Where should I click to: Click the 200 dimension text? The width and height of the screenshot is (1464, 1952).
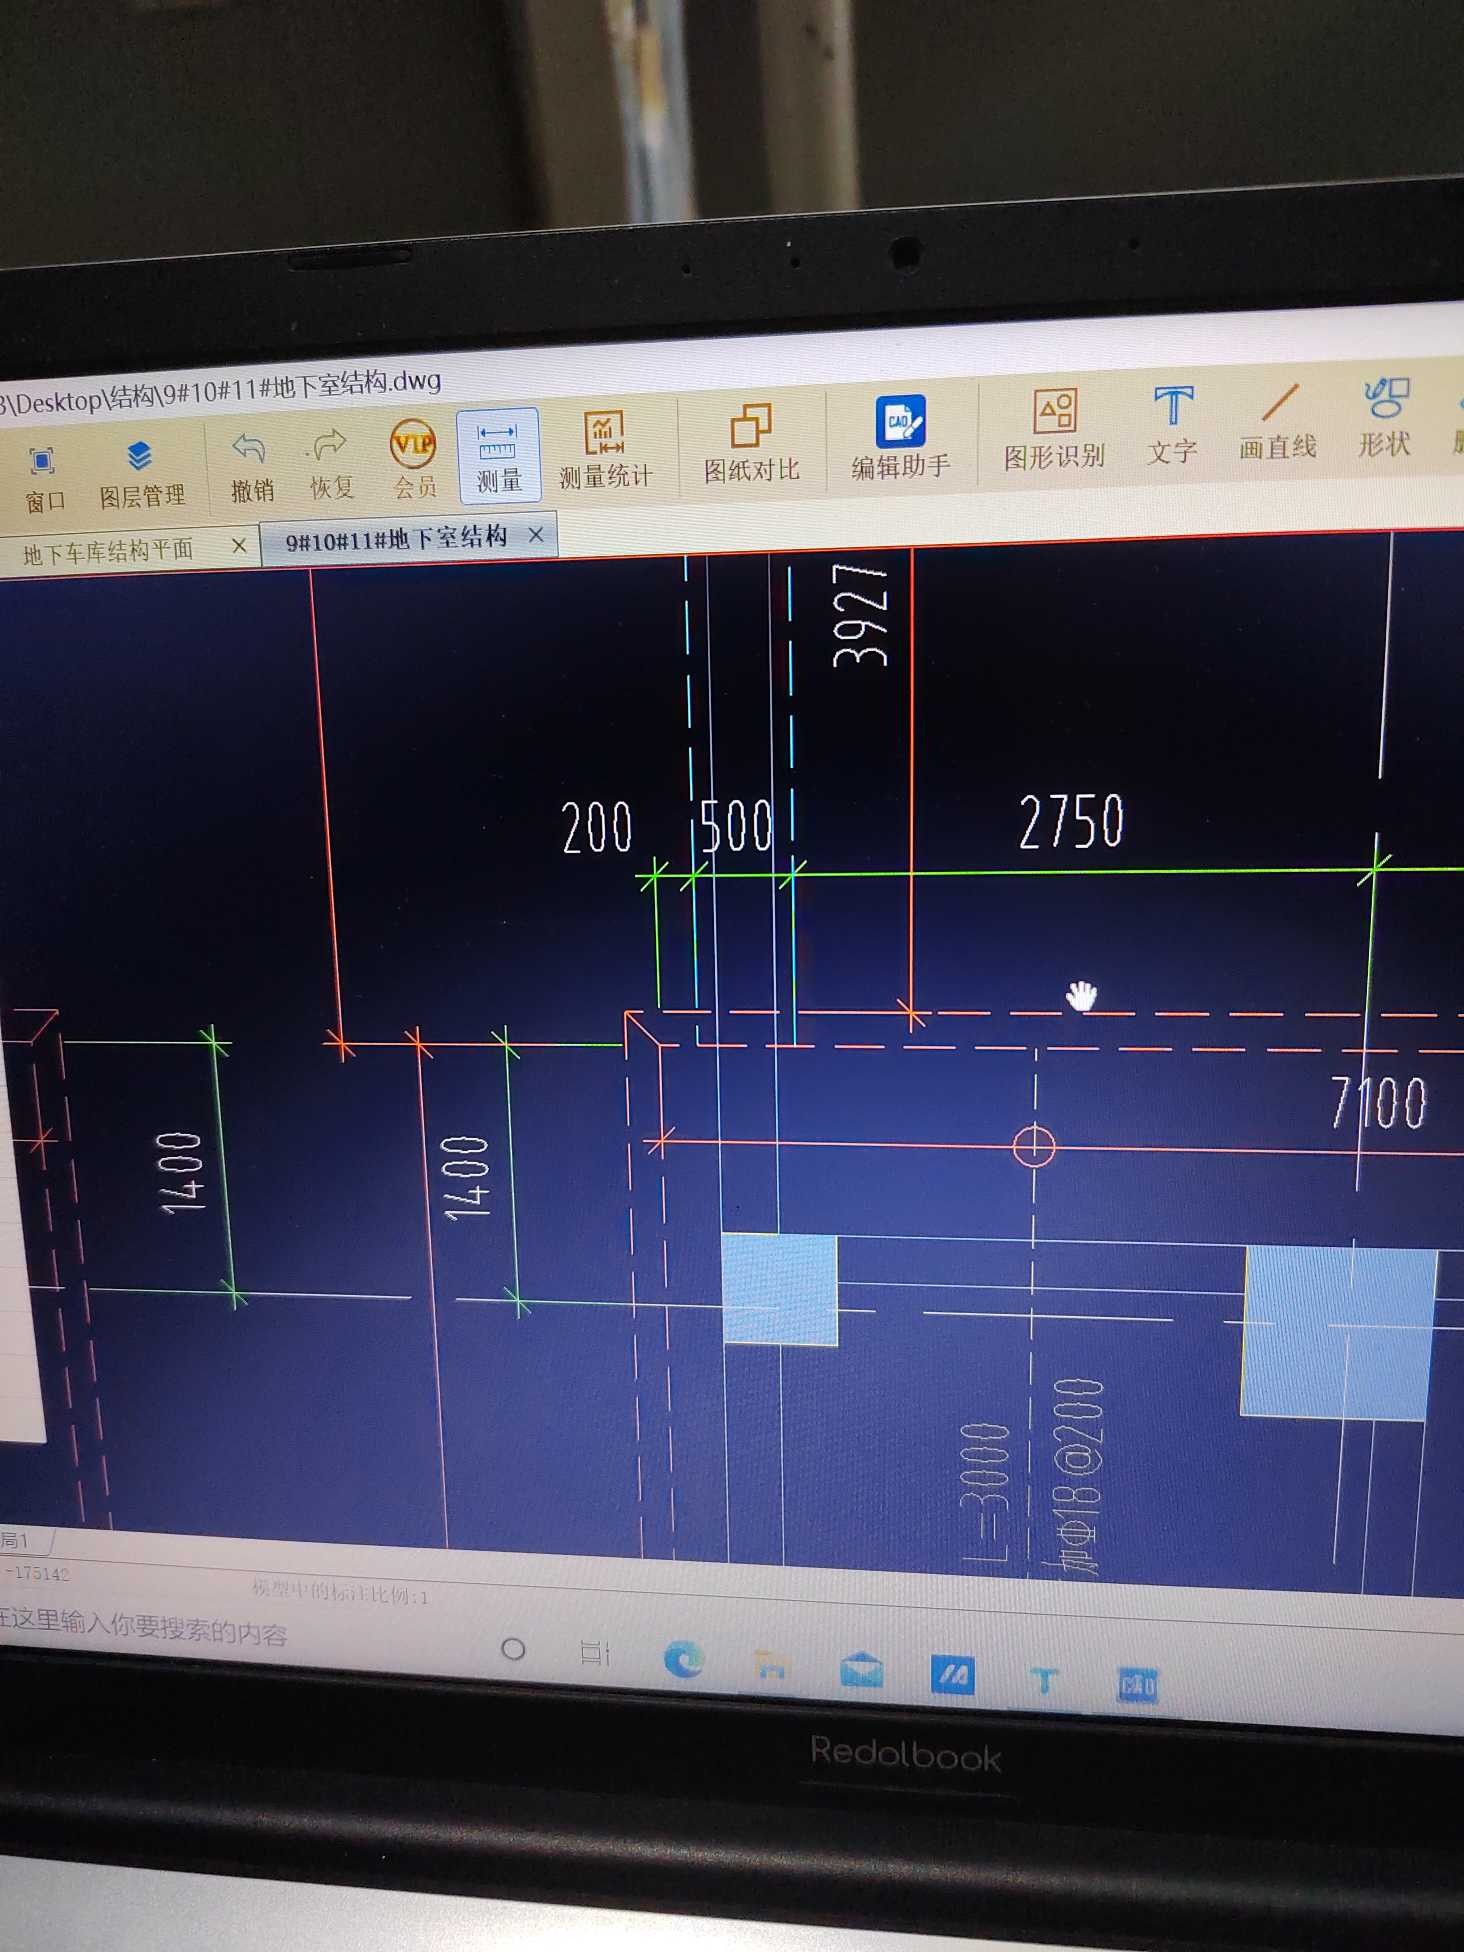click(597, 827)
